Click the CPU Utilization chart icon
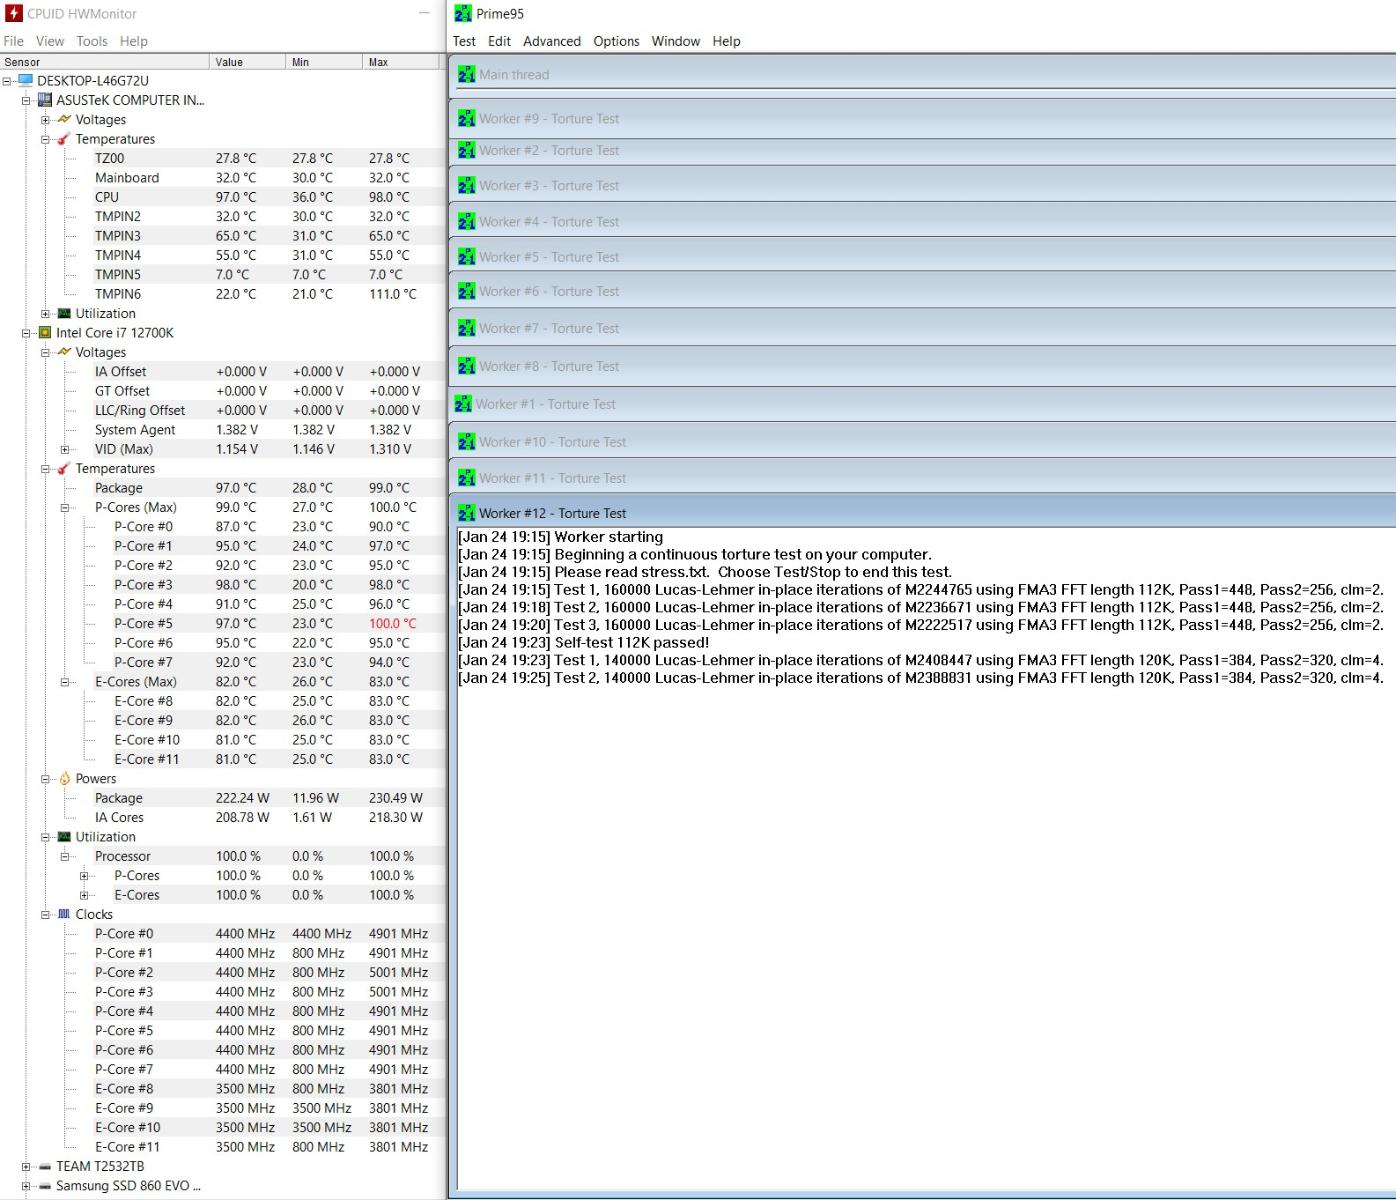Viewport: 1396px width, 1200px height. pos(64,837)
